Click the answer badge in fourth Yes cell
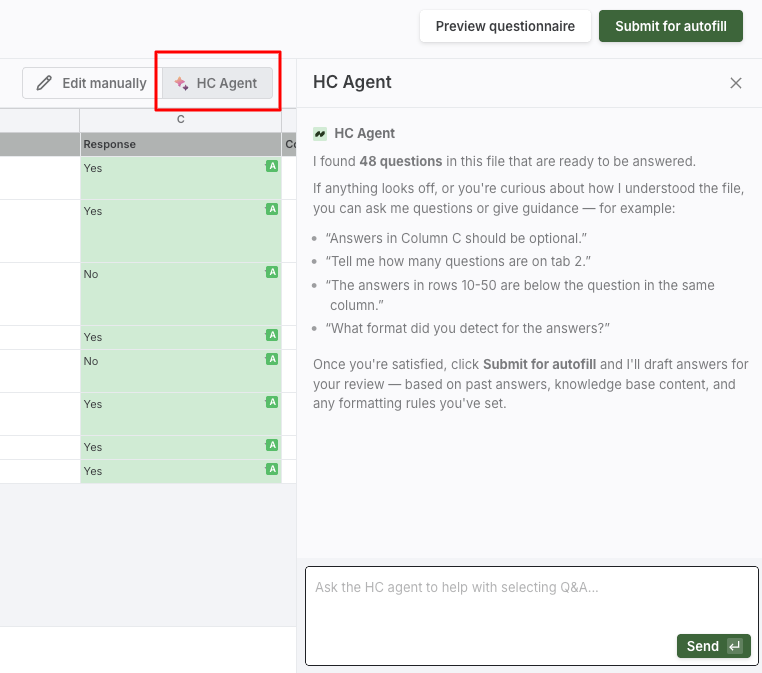Viewport: 762px width, 673px height. click(x=272, y=402)
